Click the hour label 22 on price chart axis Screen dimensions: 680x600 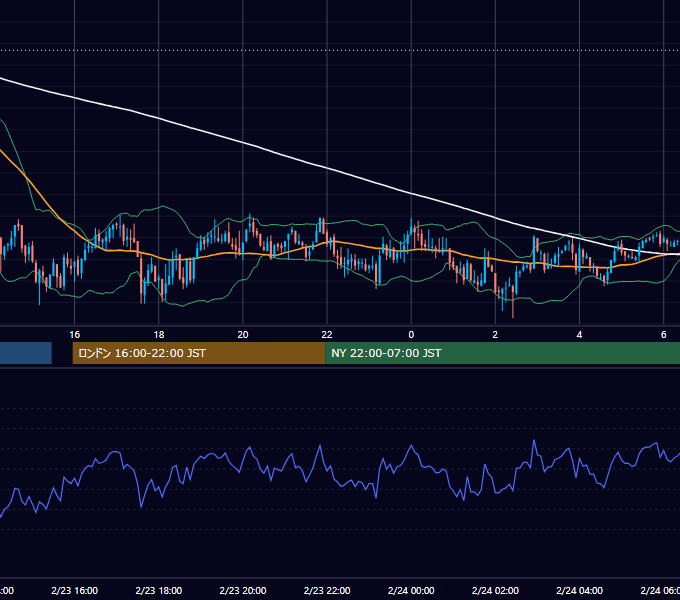[327, 335]
